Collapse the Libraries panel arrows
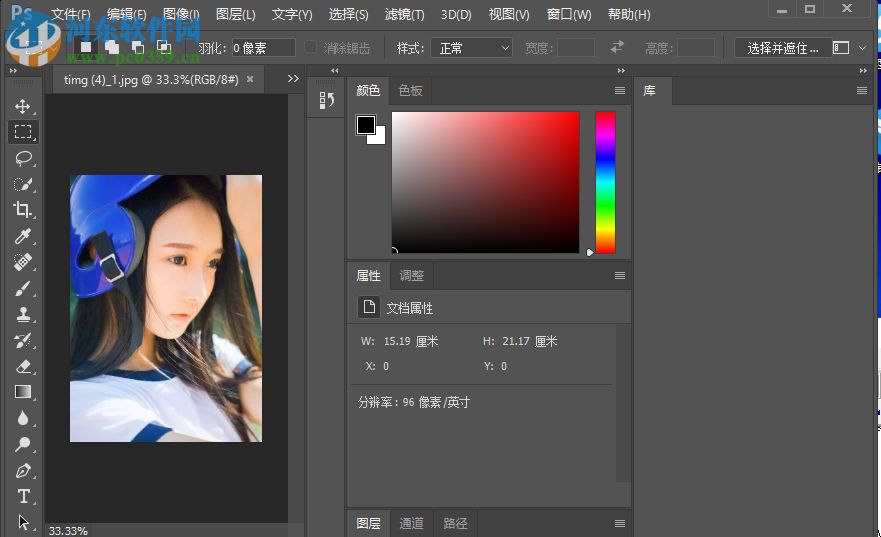 pyautogui.click(x=863, y=71)
